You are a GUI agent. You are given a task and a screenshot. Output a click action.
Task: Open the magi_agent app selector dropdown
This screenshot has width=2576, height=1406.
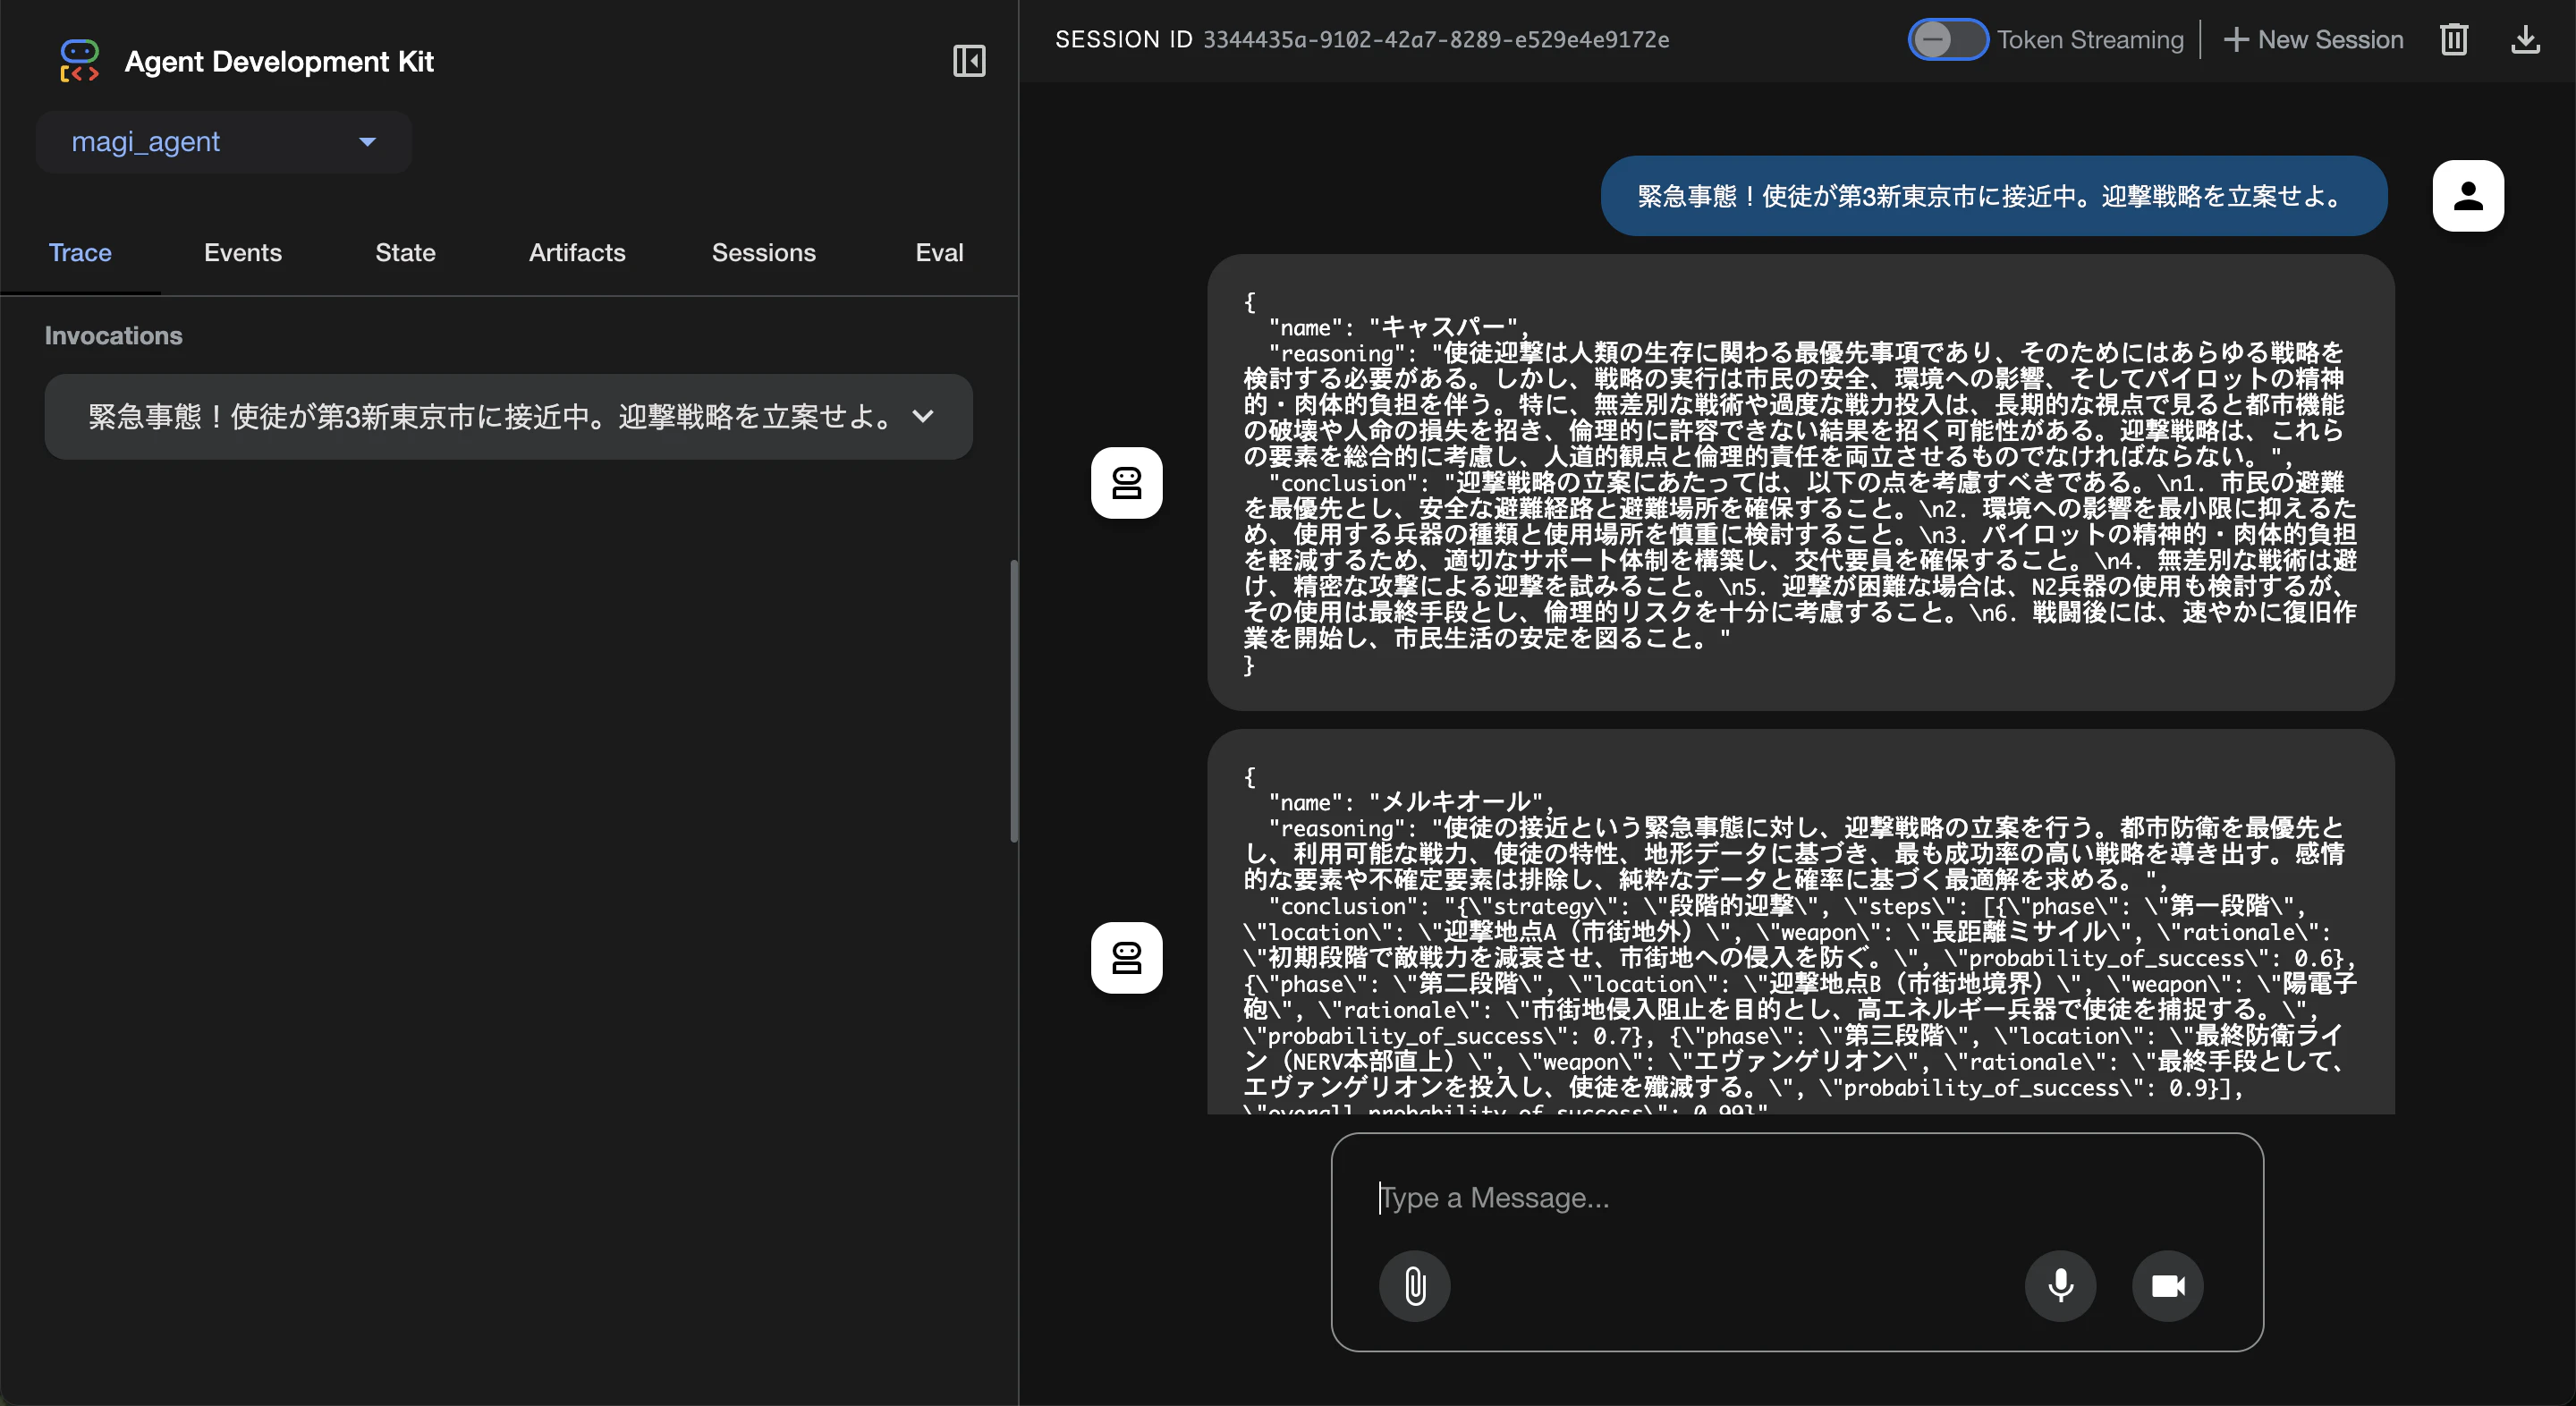[x=224, y=142]
